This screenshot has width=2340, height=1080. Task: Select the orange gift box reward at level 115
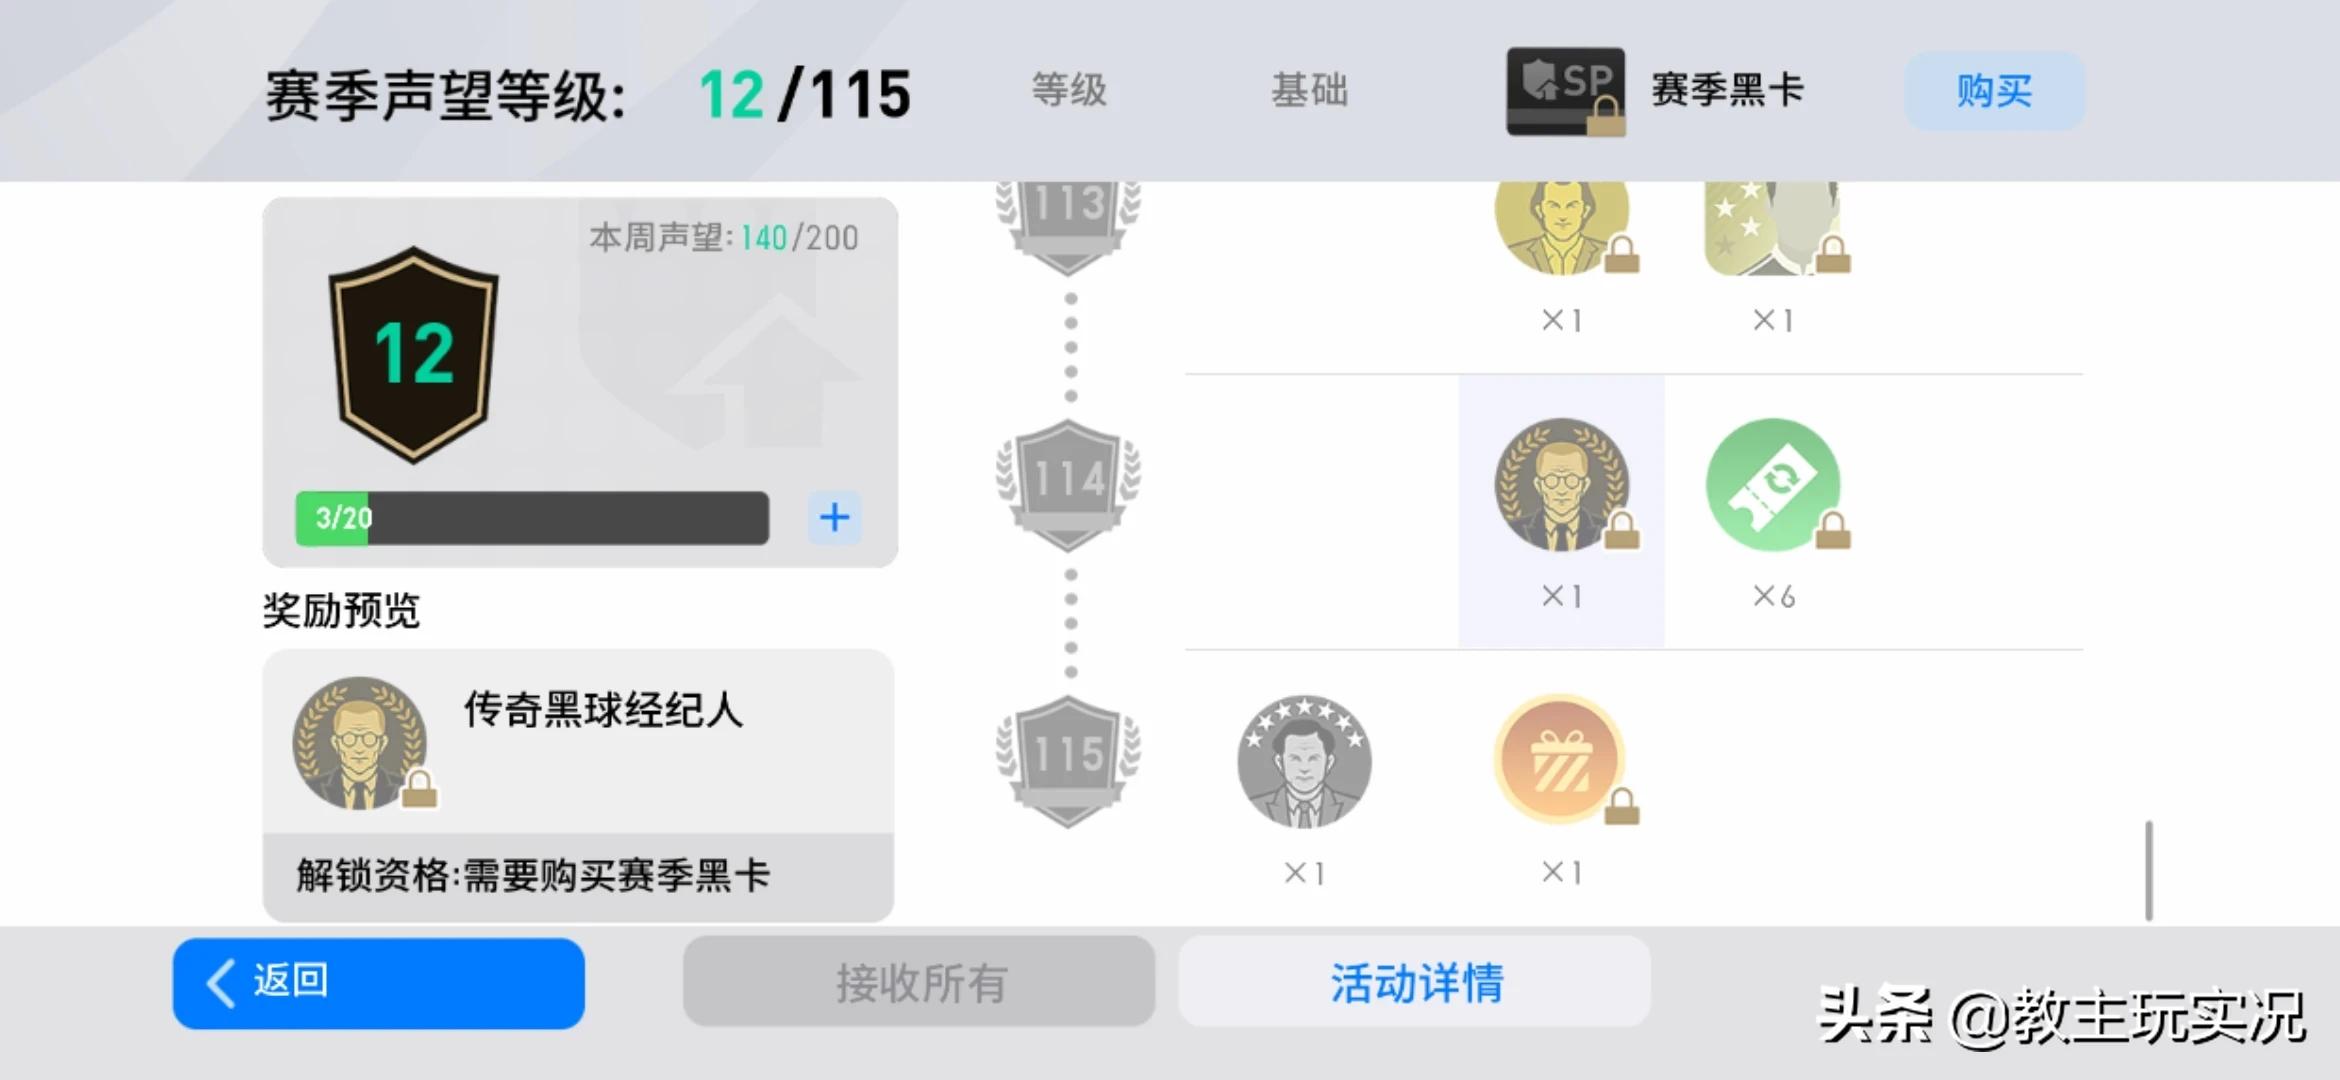click(1560, 760)
